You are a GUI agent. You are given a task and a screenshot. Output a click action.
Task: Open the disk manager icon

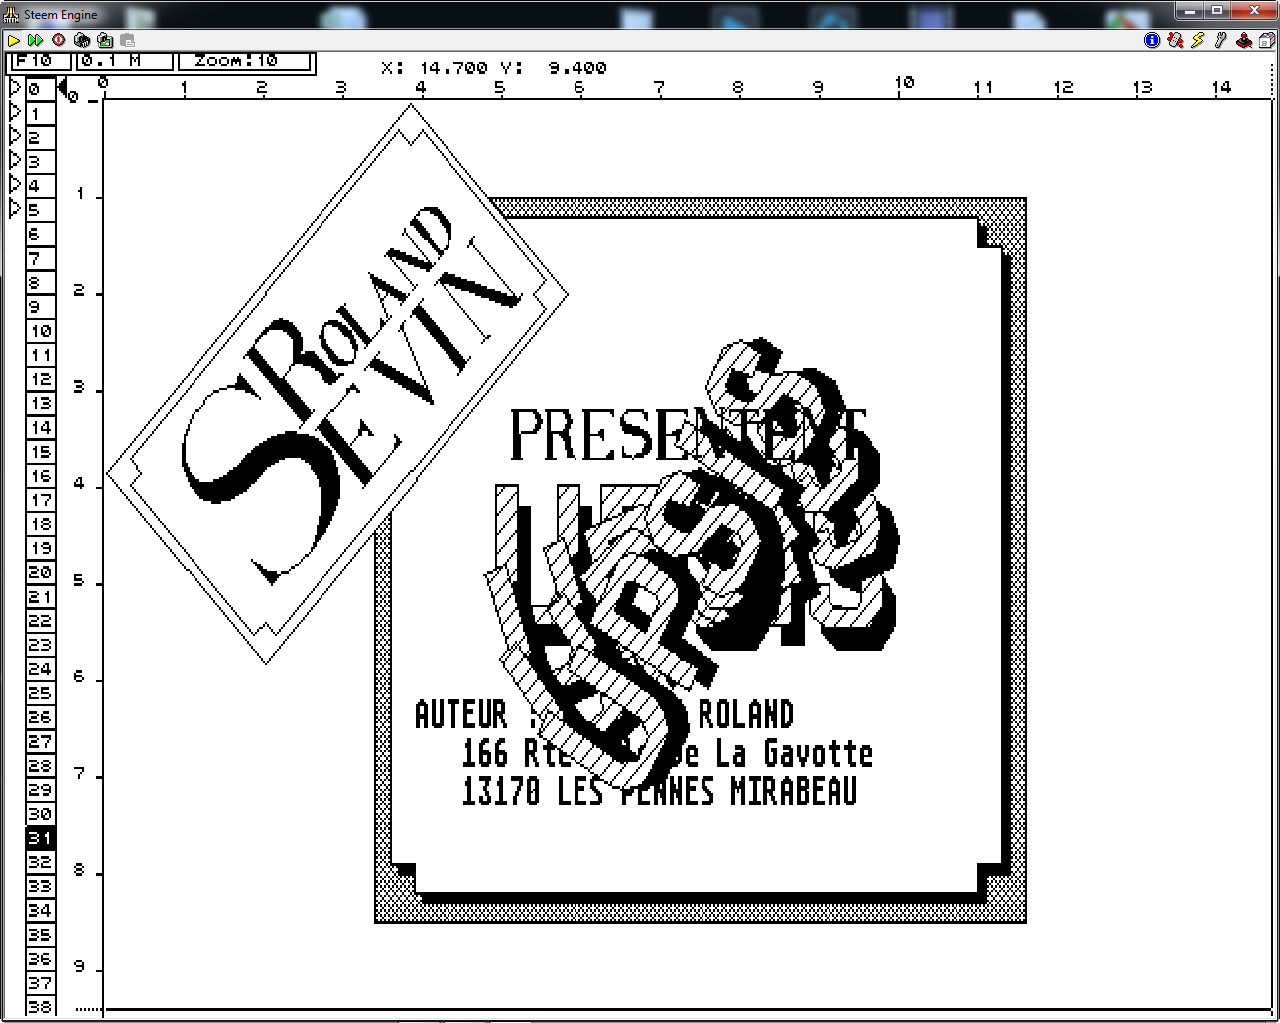coord(1267,40)
